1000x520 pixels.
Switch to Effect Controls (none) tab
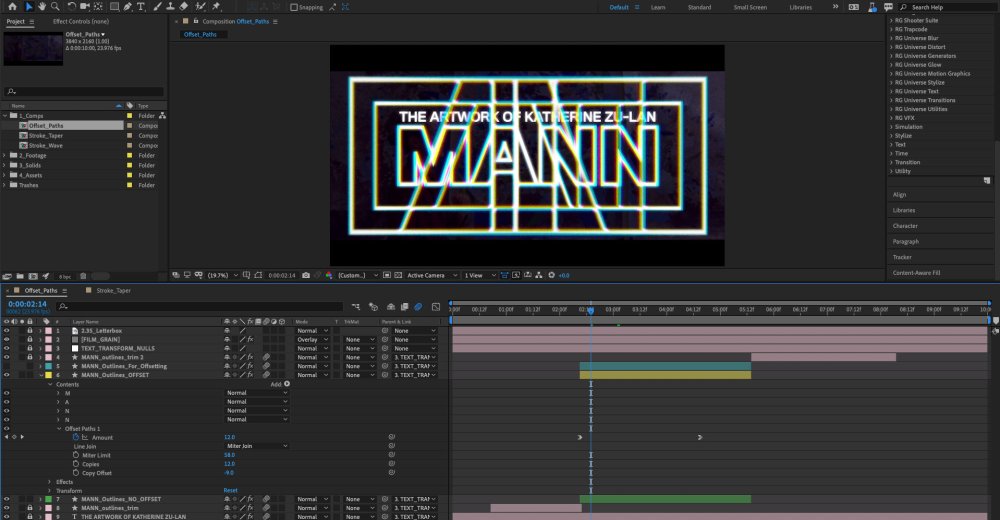pyautogui.click(x=81, y=21)
